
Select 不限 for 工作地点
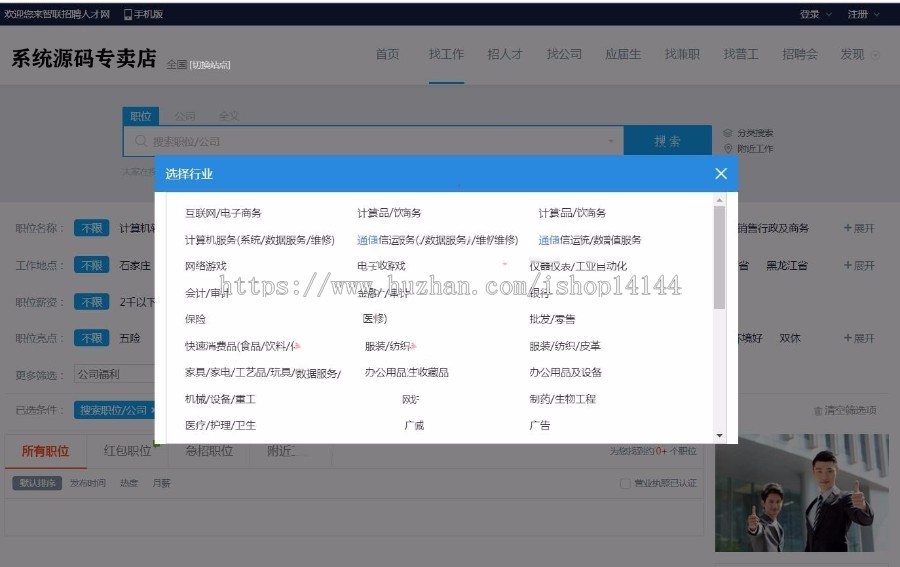(91, 265)
